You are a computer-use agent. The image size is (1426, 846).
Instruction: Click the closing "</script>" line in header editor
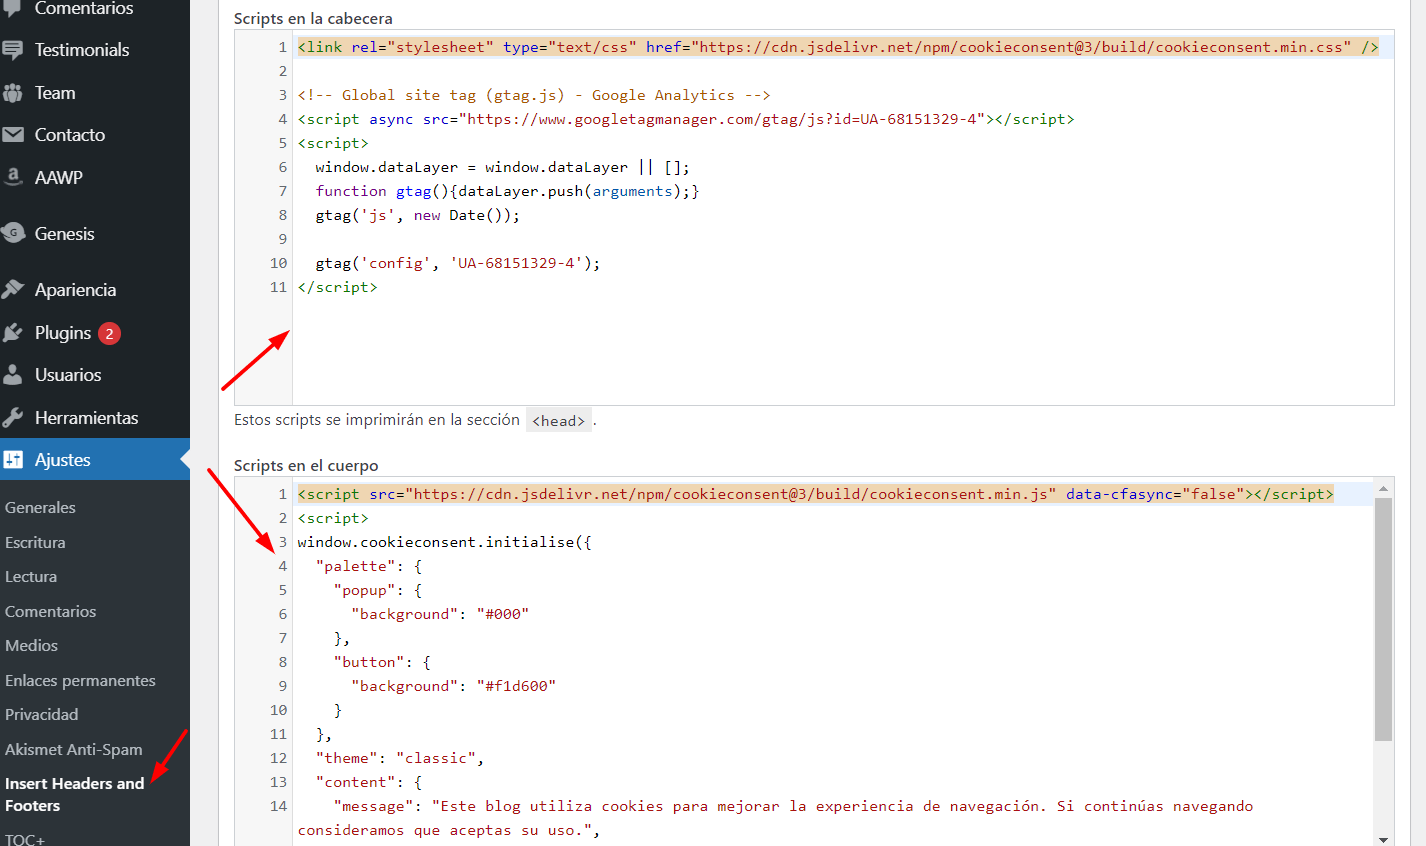338,287
